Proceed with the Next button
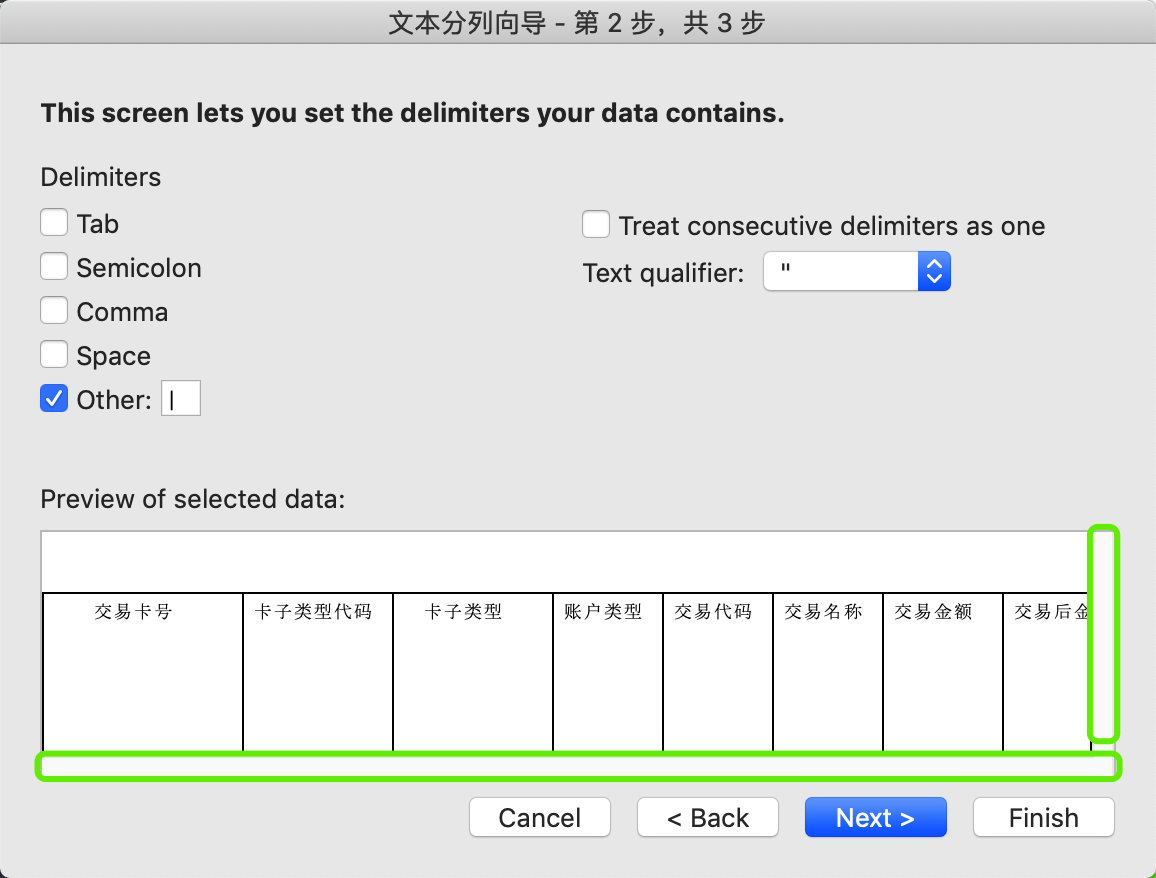Screen dimensions: 1156x878 (875, 817)
